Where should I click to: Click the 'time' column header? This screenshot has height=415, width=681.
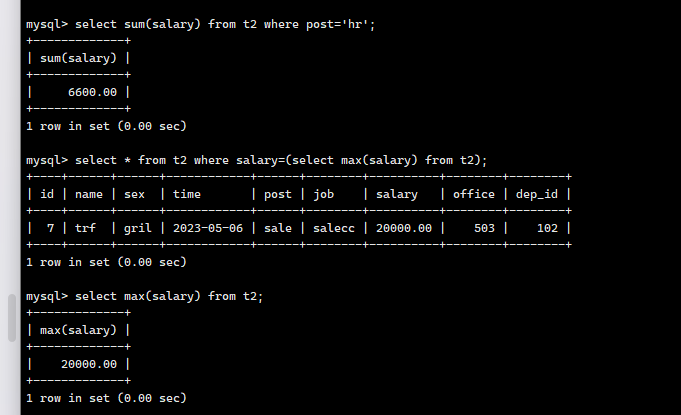pyautogui.click(x=187, y=194)
